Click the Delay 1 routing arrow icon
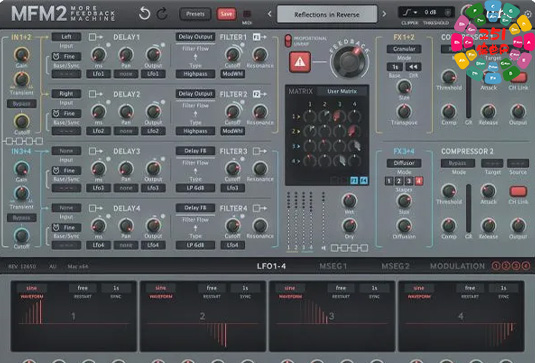The height and width of the screenshot is (363, 535). tap(96, 37)
